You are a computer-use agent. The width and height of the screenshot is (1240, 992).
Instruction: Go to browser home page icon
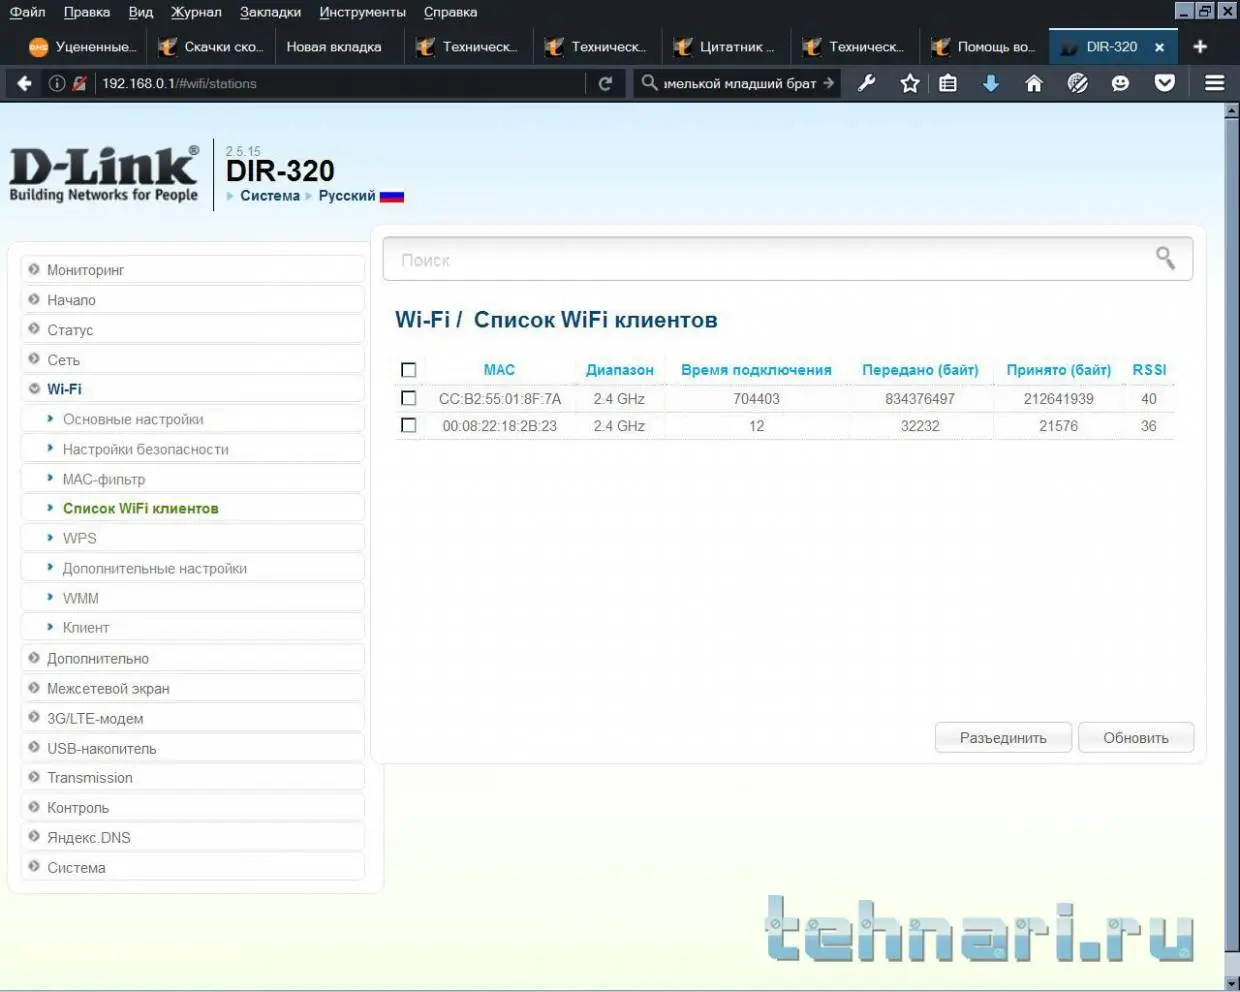(1034, 83)
